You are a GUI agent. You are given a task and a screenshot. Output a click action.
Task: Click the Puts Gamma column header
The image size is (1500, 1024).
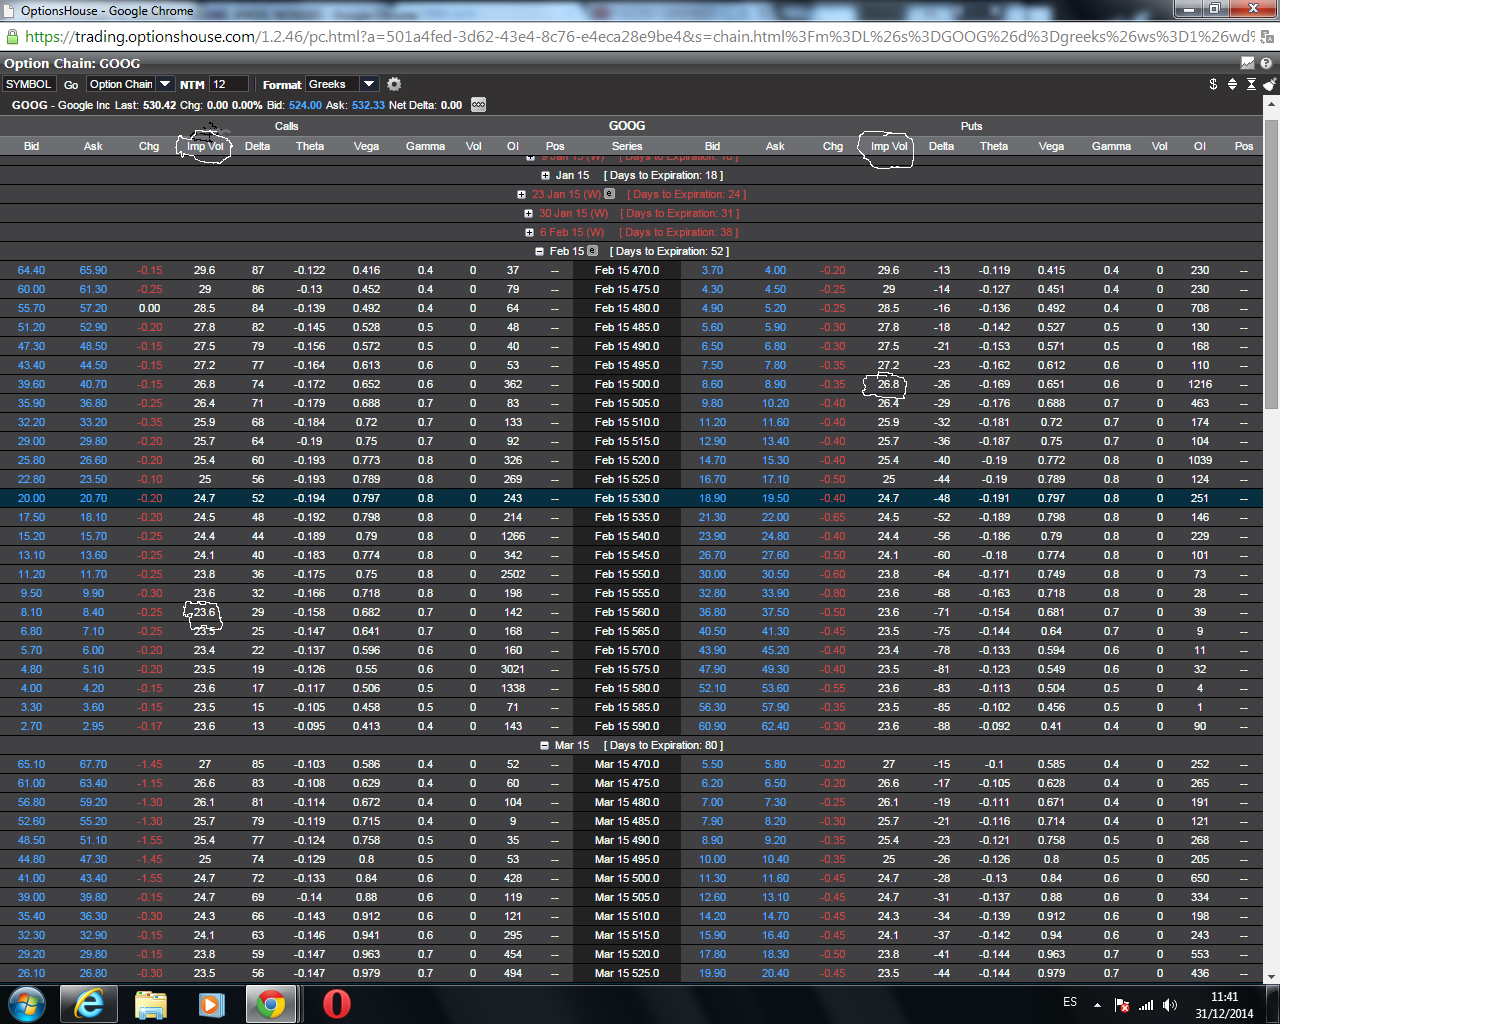click(x=1111, y=146)
